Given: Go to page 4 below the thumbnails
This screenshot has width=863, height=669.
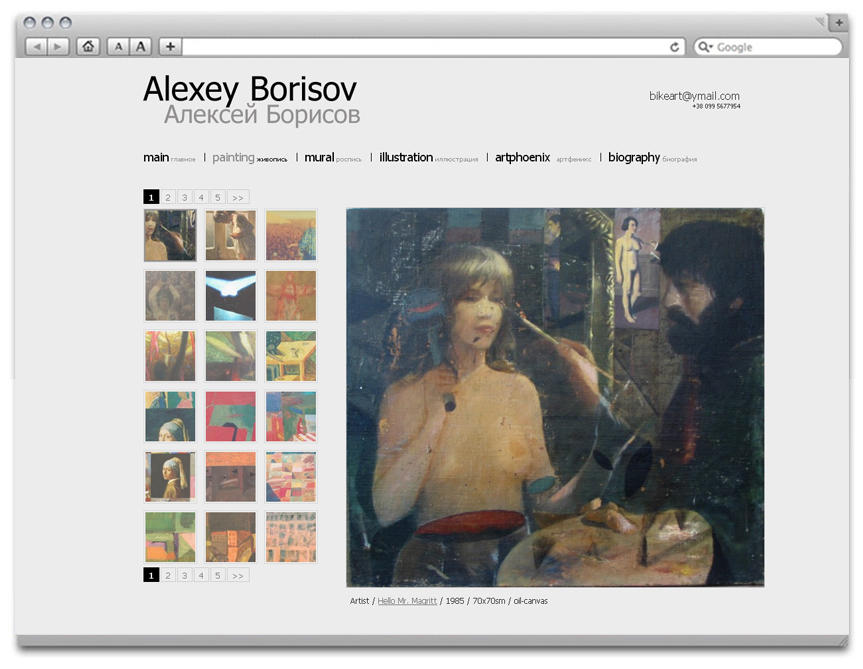Looking at the screenshot, I should tap(201, 575).
